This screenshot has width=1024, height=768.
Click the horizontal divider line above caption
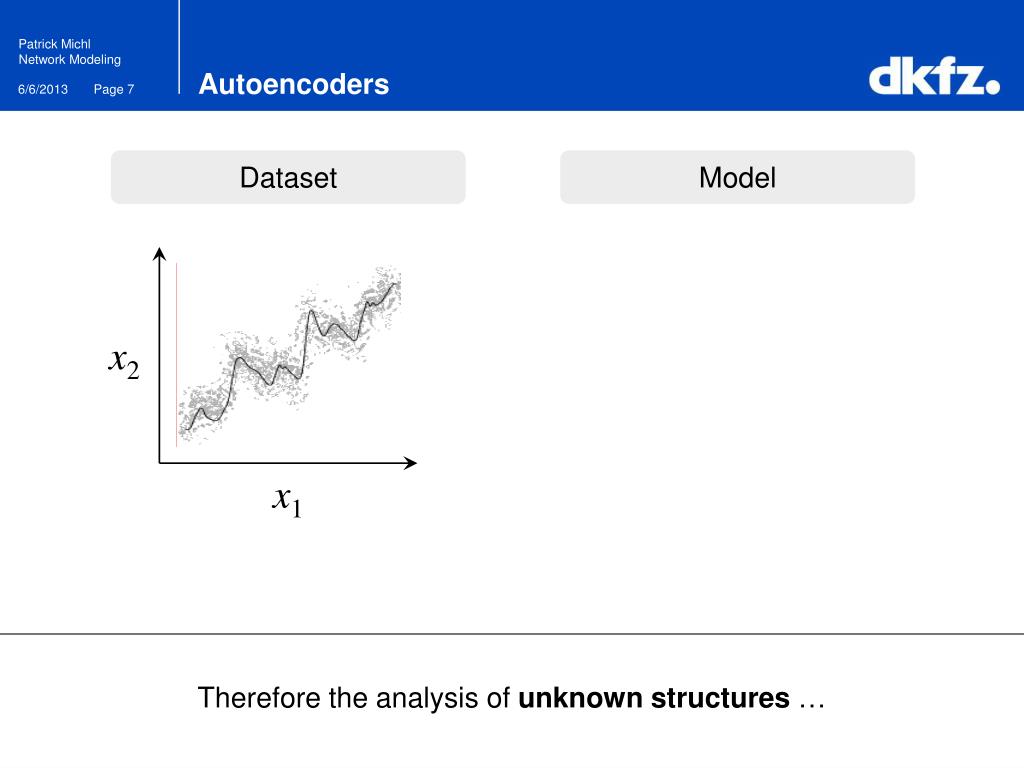pyautogui.click(x=512, y=633)
